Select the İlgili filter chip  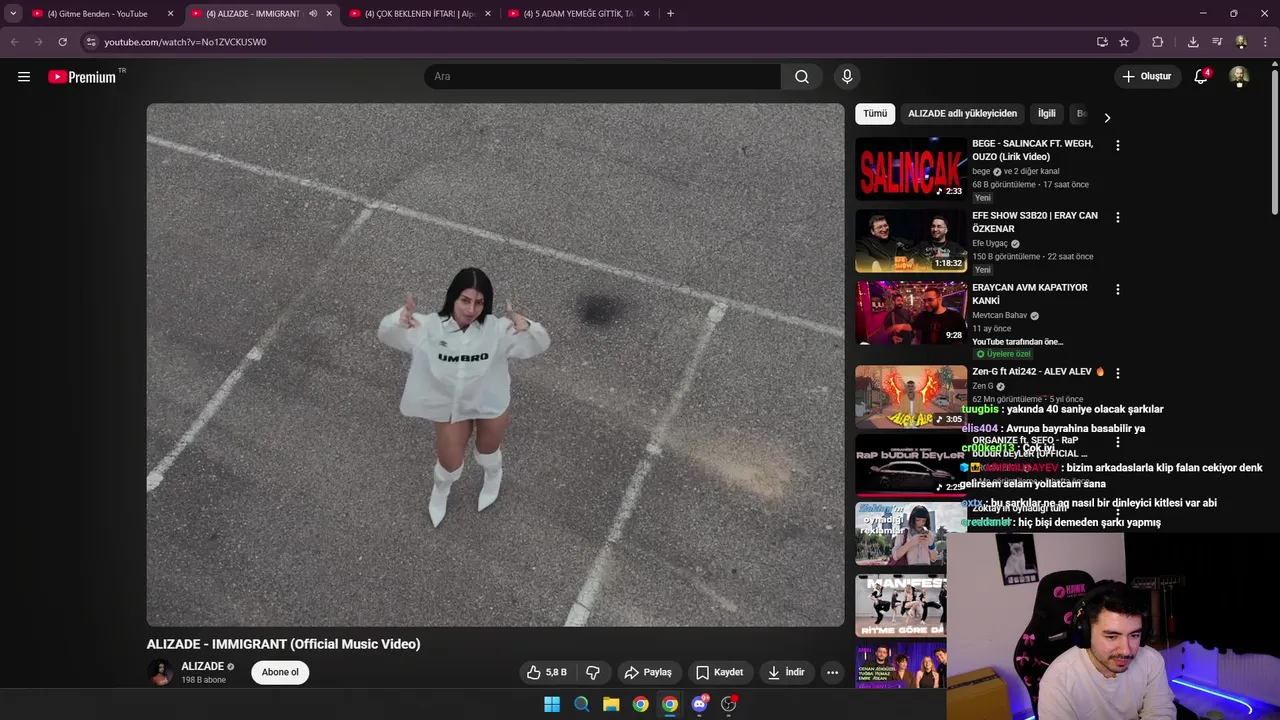click(1046, 113)
